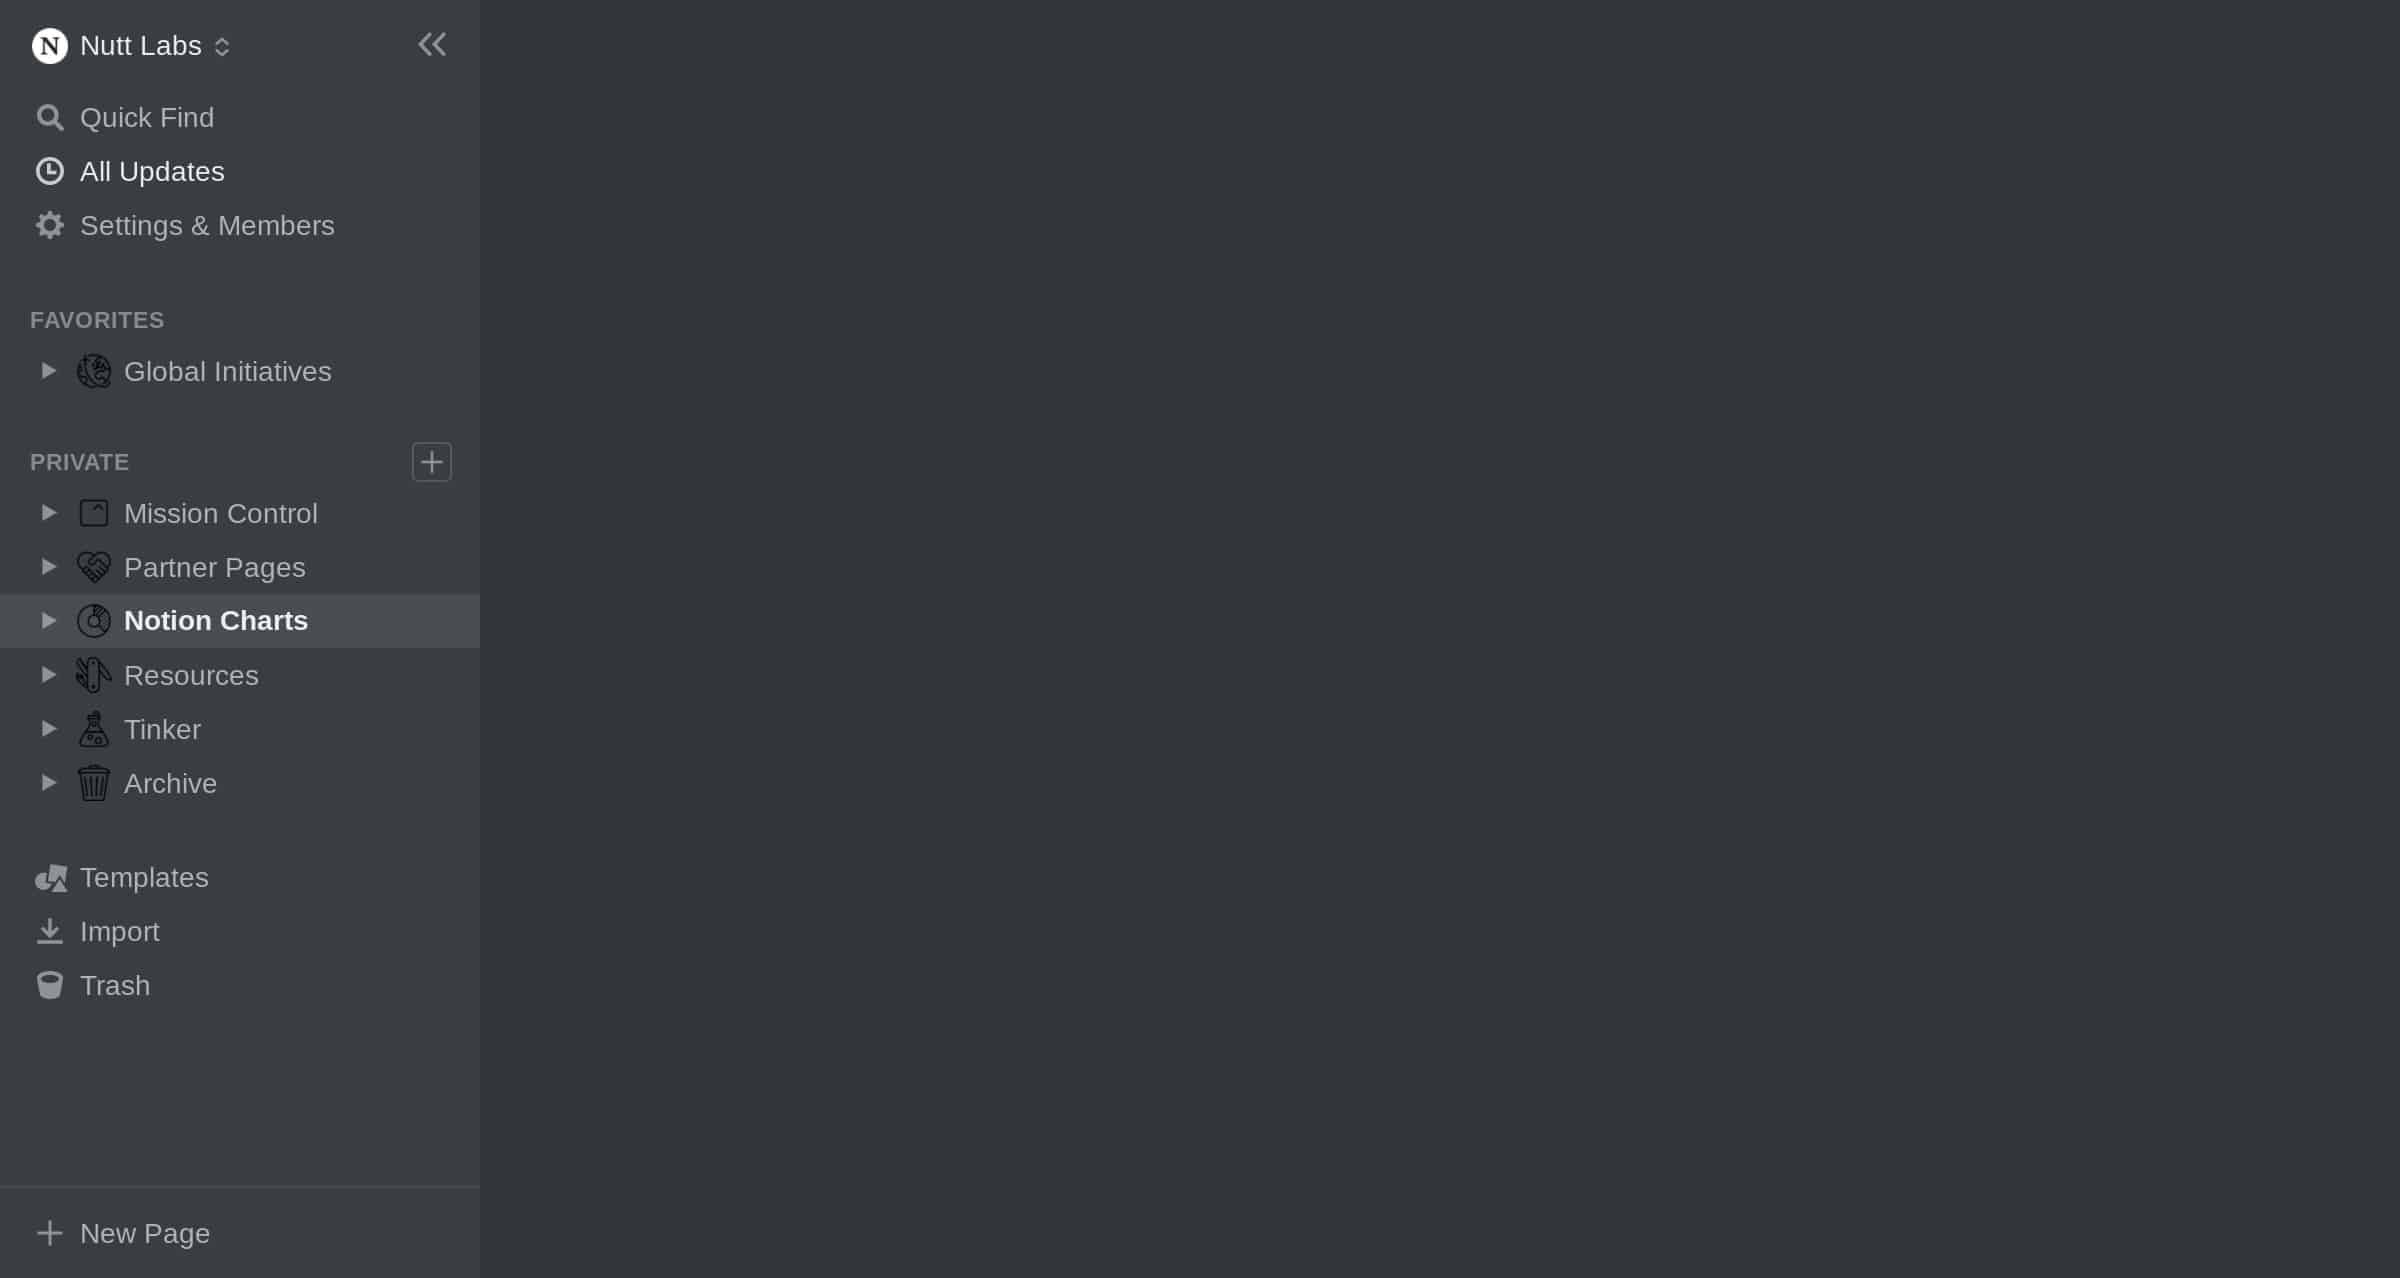The image size is (2400, 1278).
Task: Expand the Notion Charts page
Action: click(x=49, y=619)
